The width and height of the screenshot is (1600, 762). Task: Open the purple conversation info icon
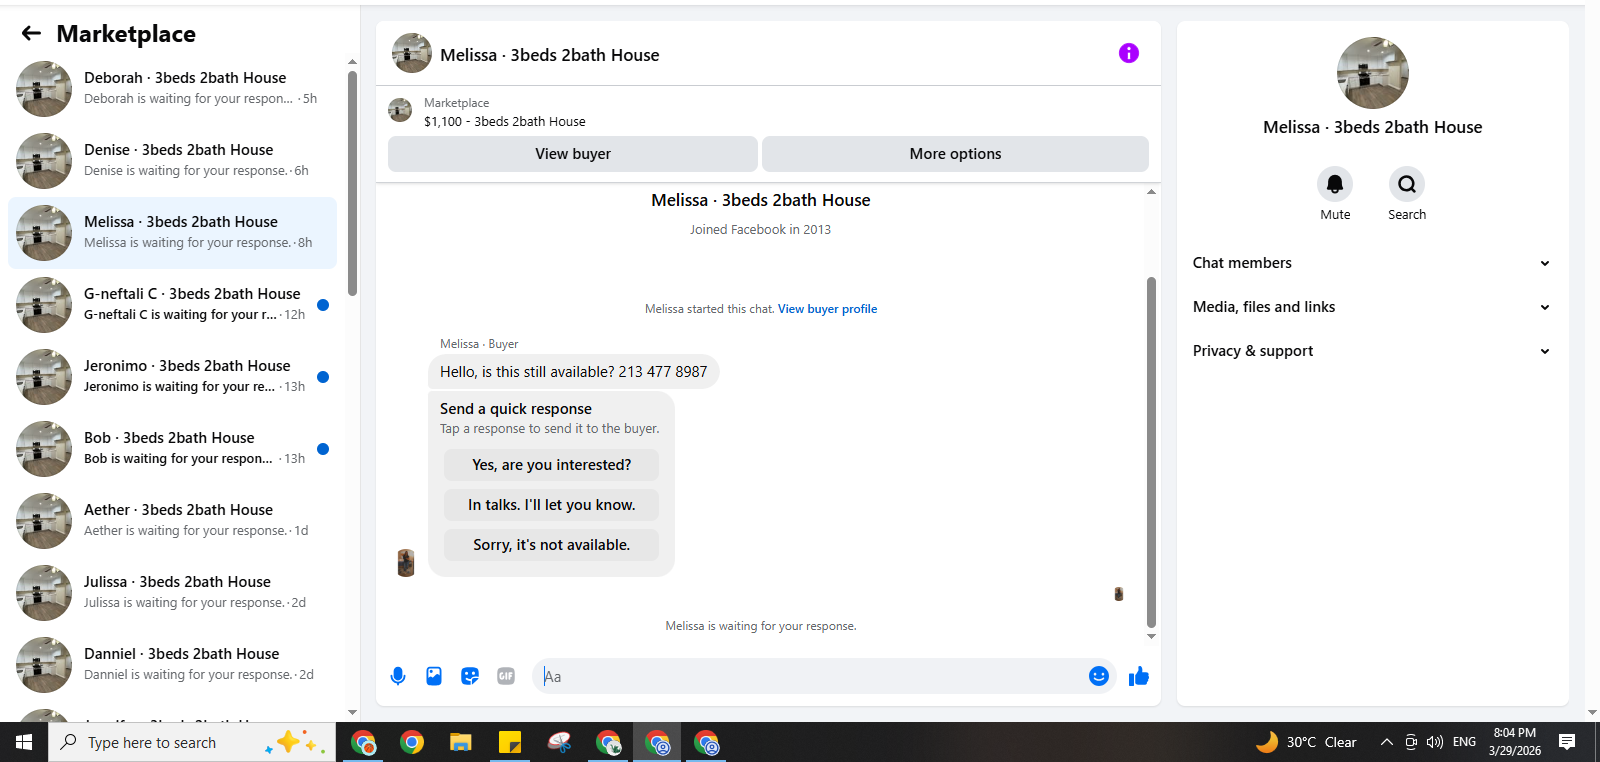1128,53
